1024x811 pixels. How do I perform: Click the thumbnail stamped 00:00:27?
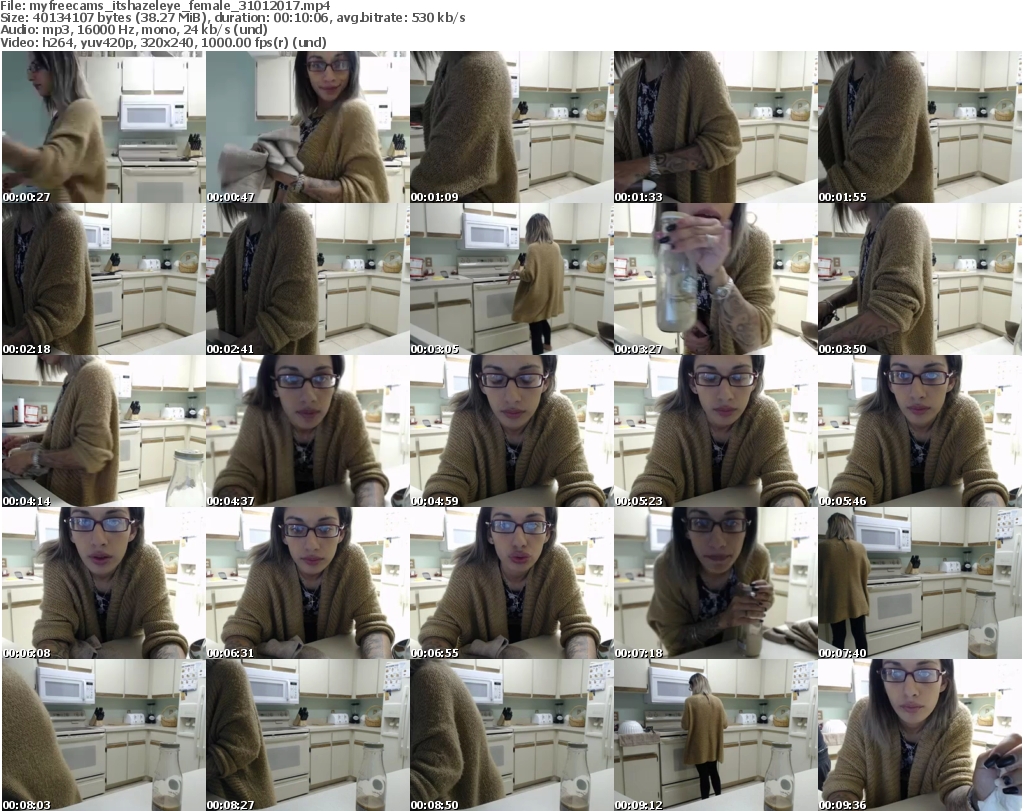pos(104,127)
